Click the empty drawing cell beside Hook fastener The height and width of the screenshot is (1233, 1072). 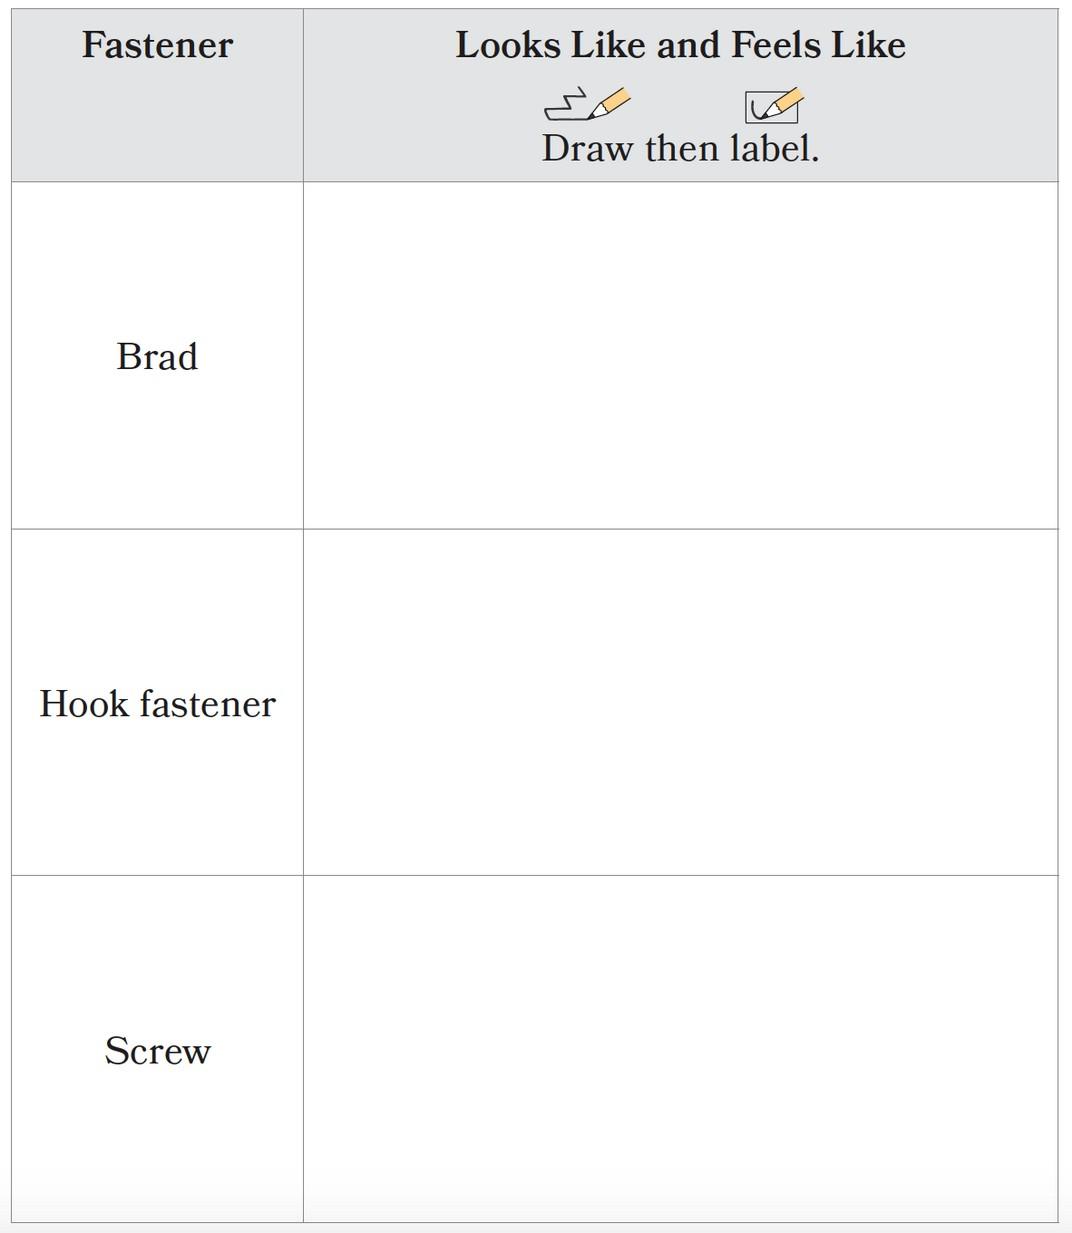tap(680, 703)
